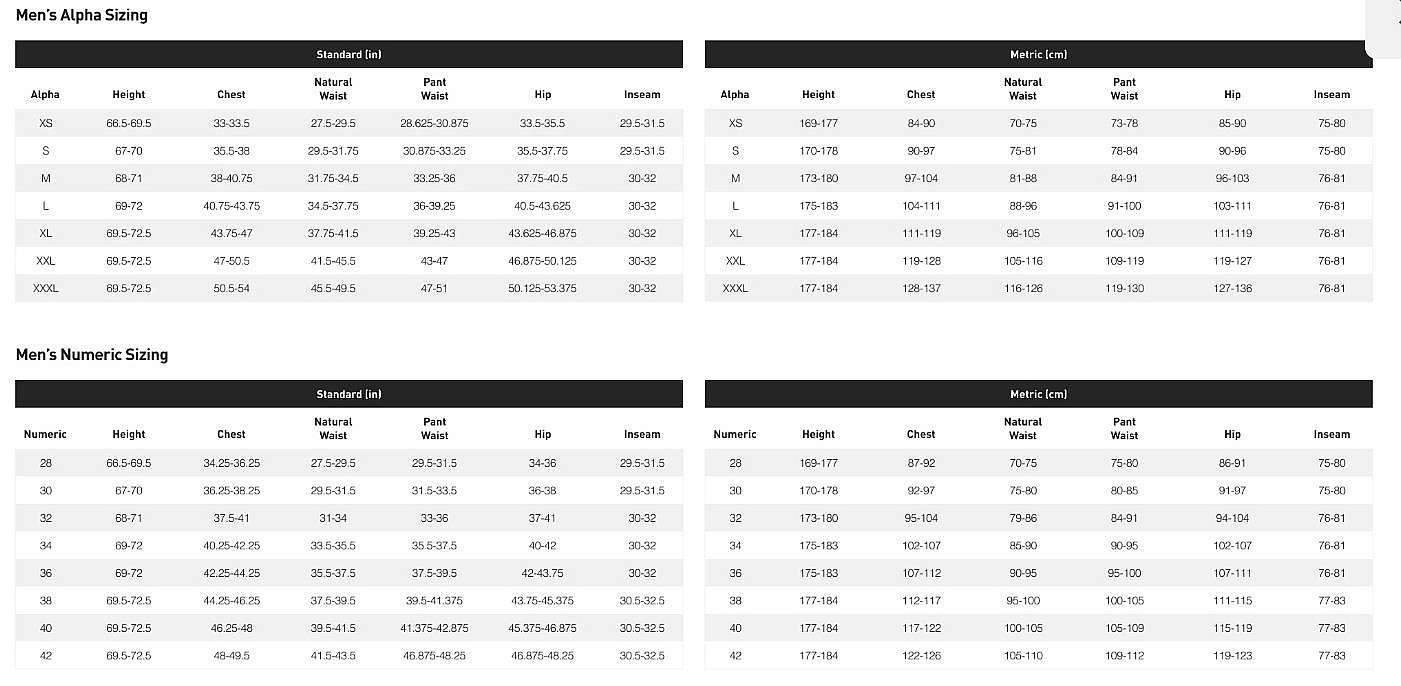Select the XXXL row label in Alpha Standard table

[46, 289]
